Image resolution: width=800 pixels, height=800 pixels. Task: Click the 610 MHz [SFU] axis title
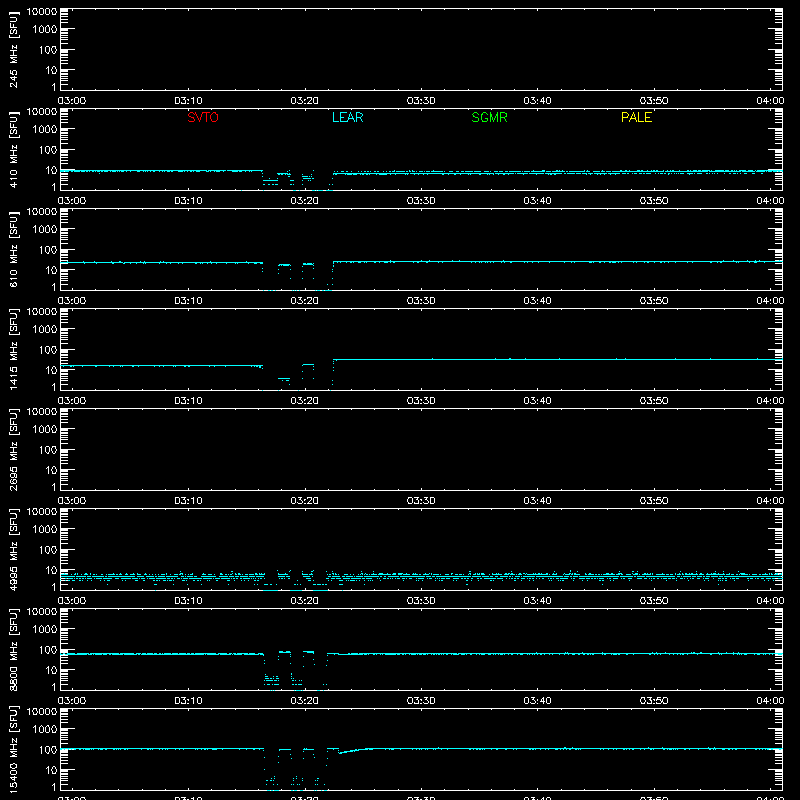(x=14, y=249)
